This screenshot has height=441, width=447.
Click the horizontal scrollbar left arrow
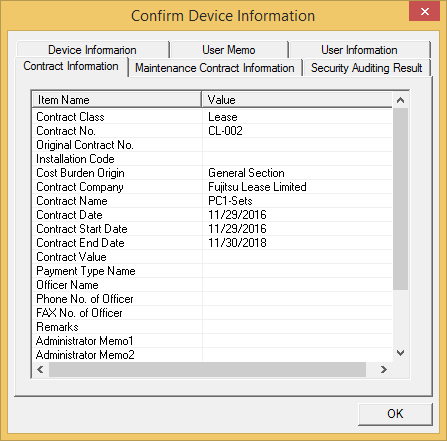(x=40, y=369)
